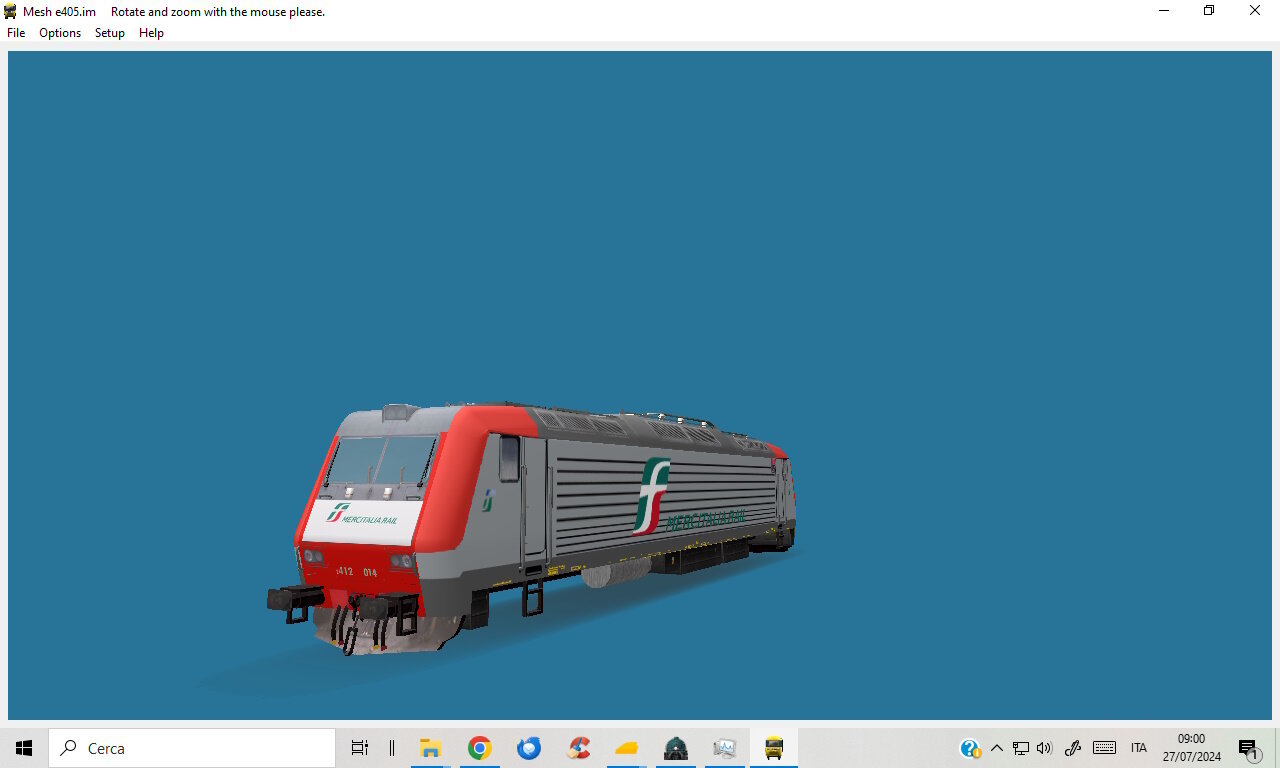Viewport: 1280px width, 768px height.
Task: Switch the ITA input language indicator
Action: click(x=1139, y=748)
